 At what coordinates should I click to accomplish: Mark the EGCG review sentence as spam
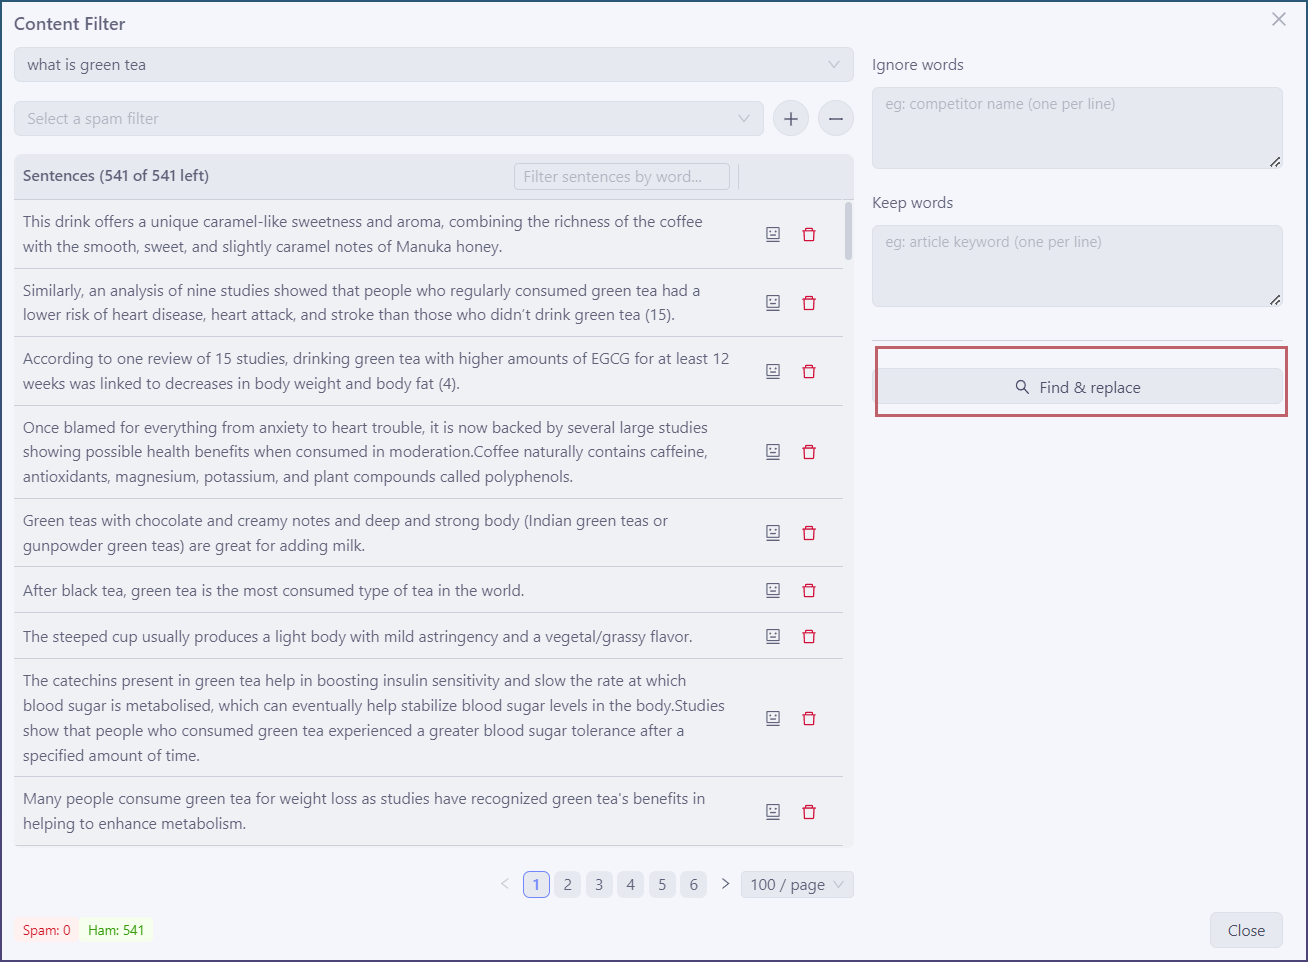pos(773,371)
